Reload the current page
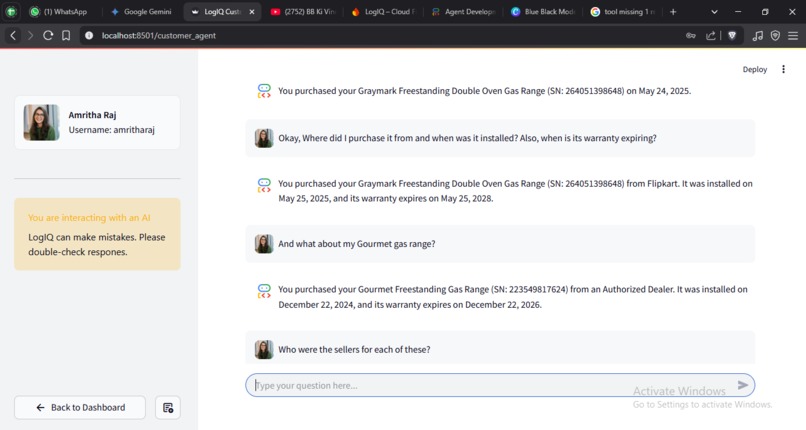 coord(48,35)
